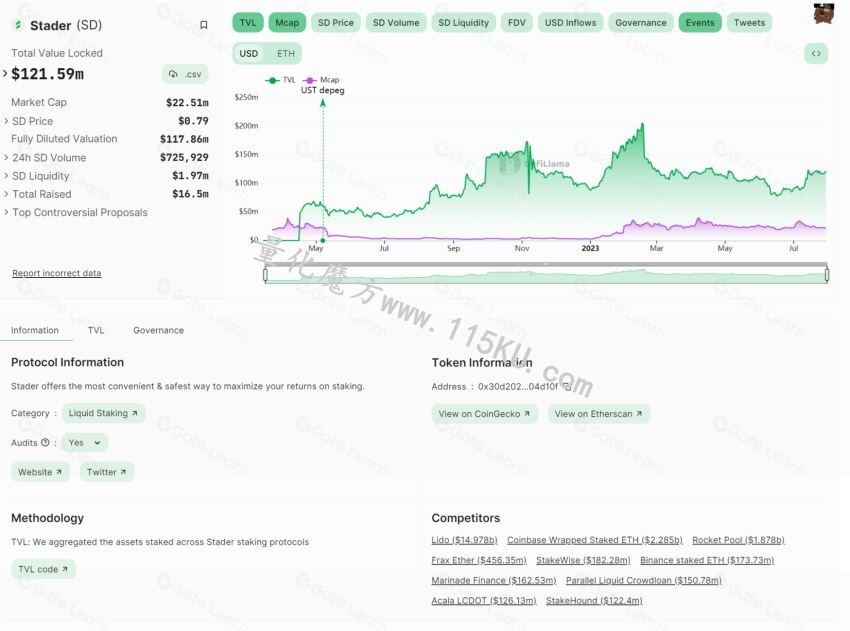Image resolution: width=850 pixels, height=631 pixels.
Task: Download the .csv data file
Action: (185, 74)
